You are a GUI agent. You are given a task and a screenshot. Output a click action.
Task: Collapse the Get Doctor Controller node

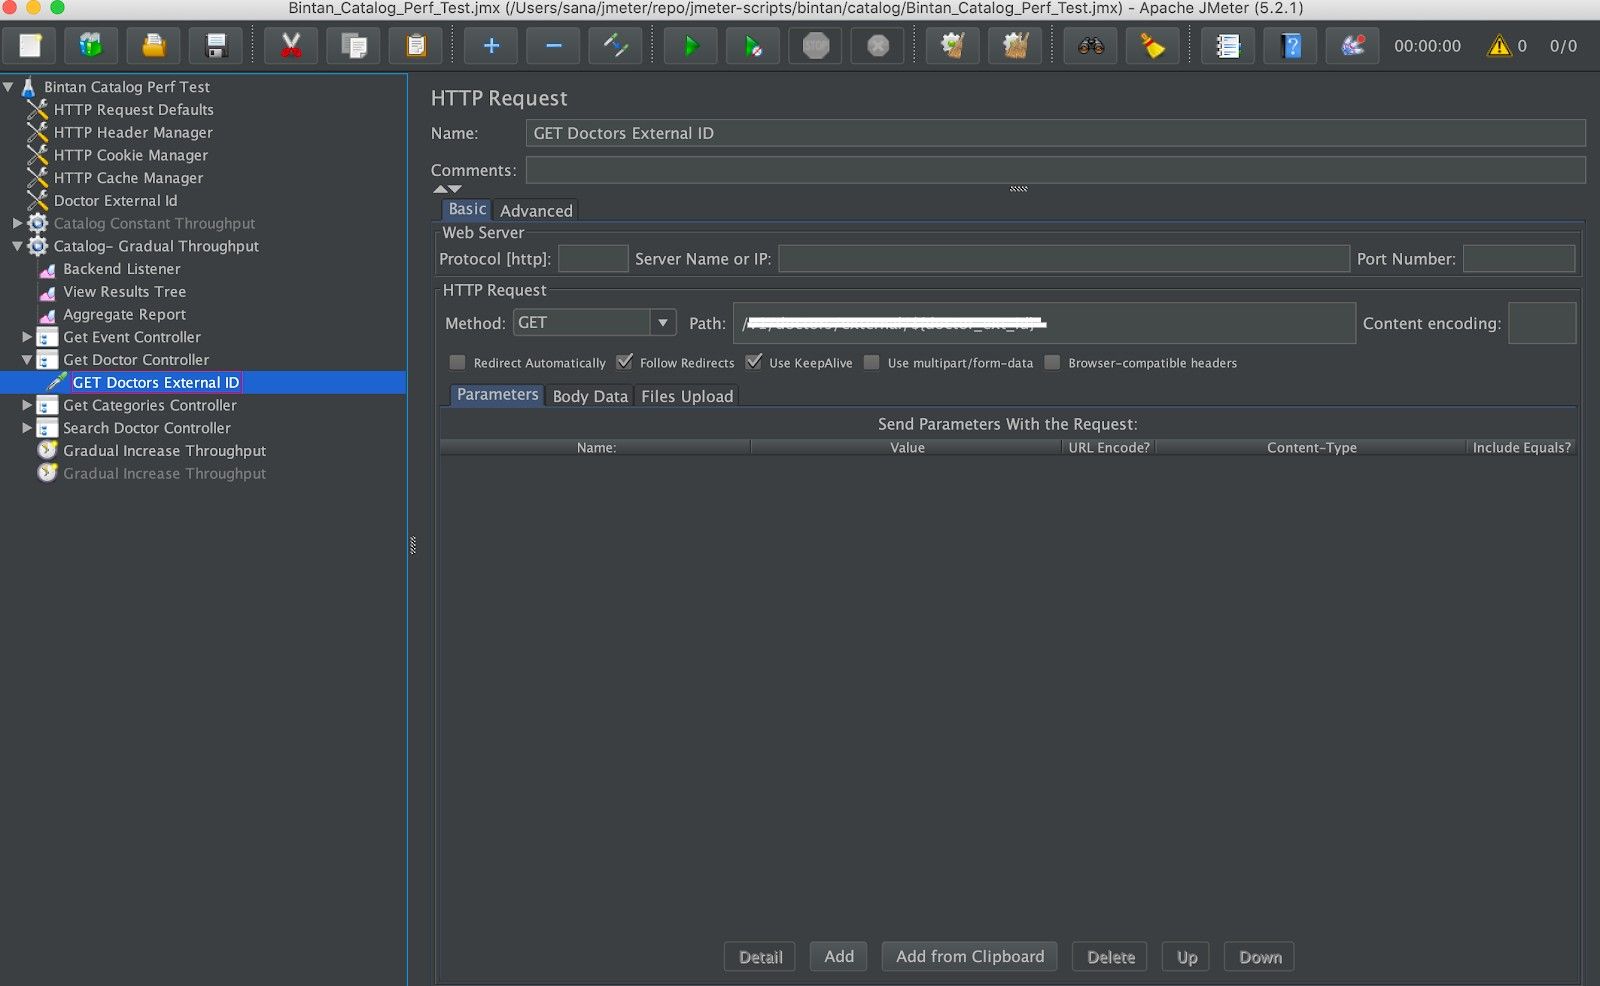click(x=27, y=360)
